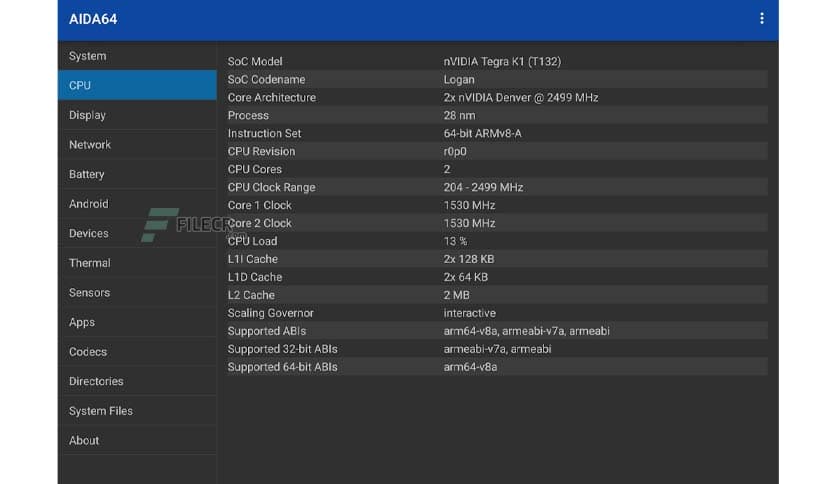Viewport: 836px width, 484px height.
Task: Open the System Files section
Action: (x=137, y=411)
